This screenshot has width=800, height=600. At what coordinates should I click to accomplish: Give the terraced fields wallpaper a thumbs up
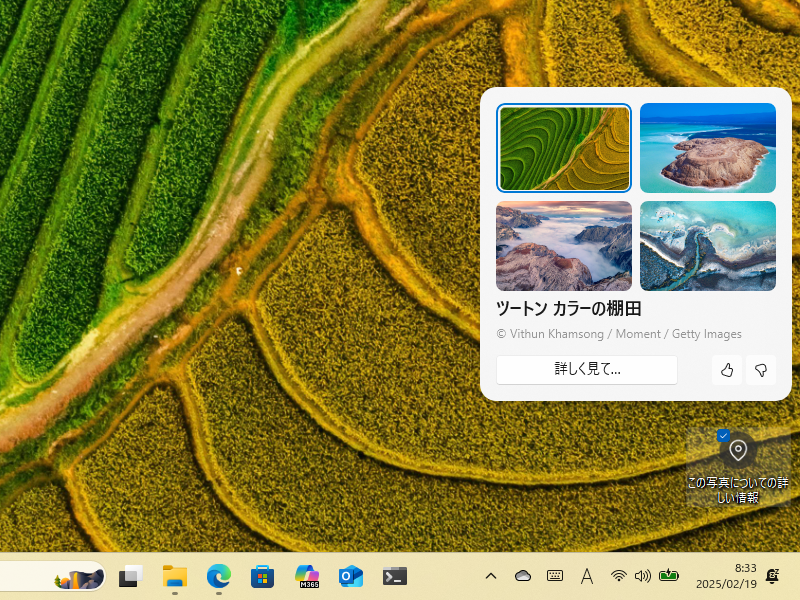pyautogui.click(x=727, y=369)
